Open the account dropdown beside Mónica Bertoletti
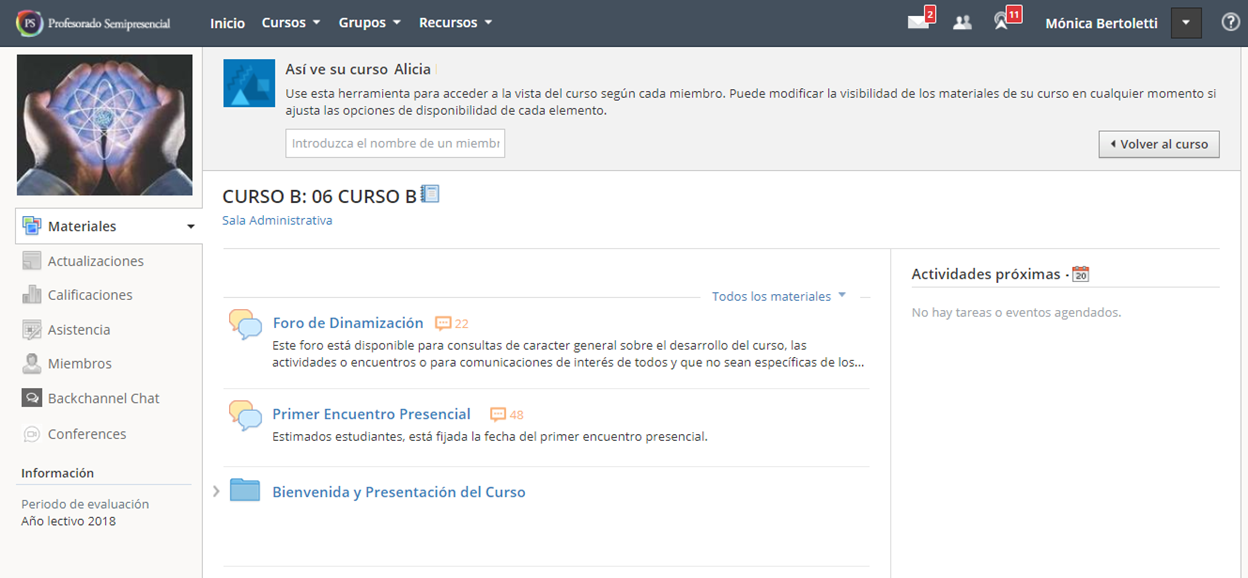Screen dimensions: 1248x578 (x=1186, y=21)
